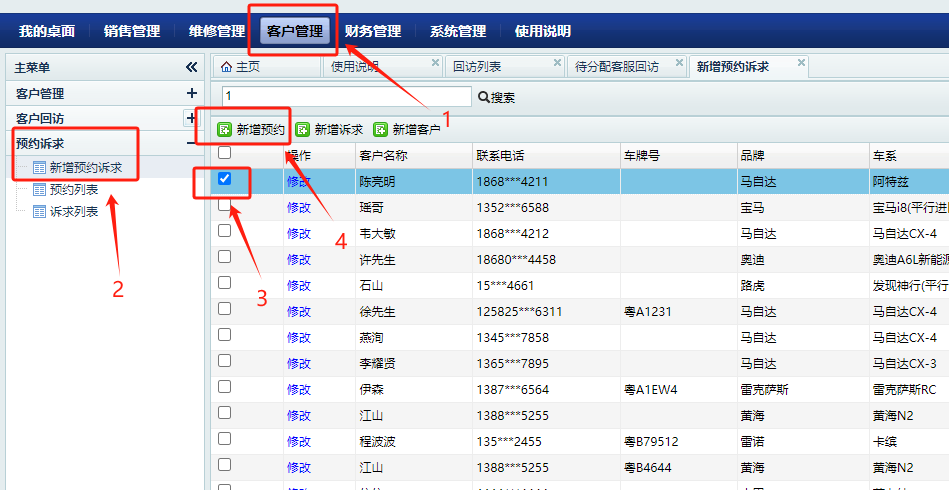949x490 pixels.
Task: Collapse sidebar with double-chevron icon
Action: tap(192, 67)
